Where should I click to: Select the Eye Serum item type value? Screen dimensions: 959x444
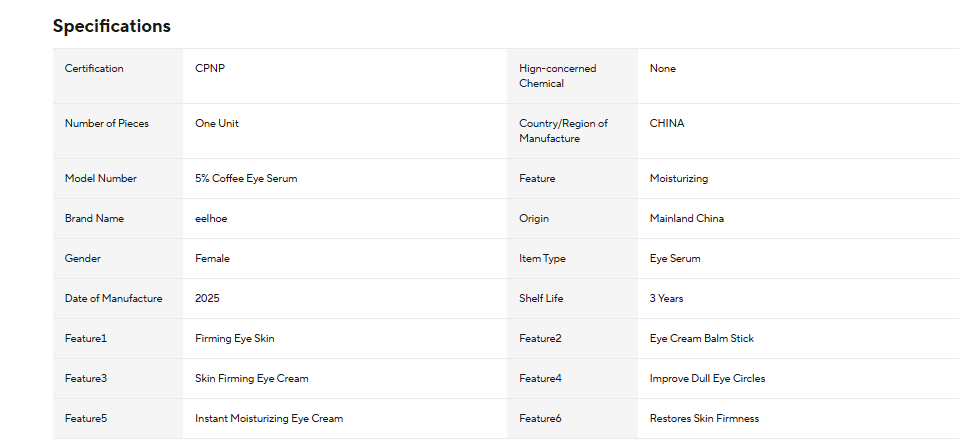click(x=675, y=258)
